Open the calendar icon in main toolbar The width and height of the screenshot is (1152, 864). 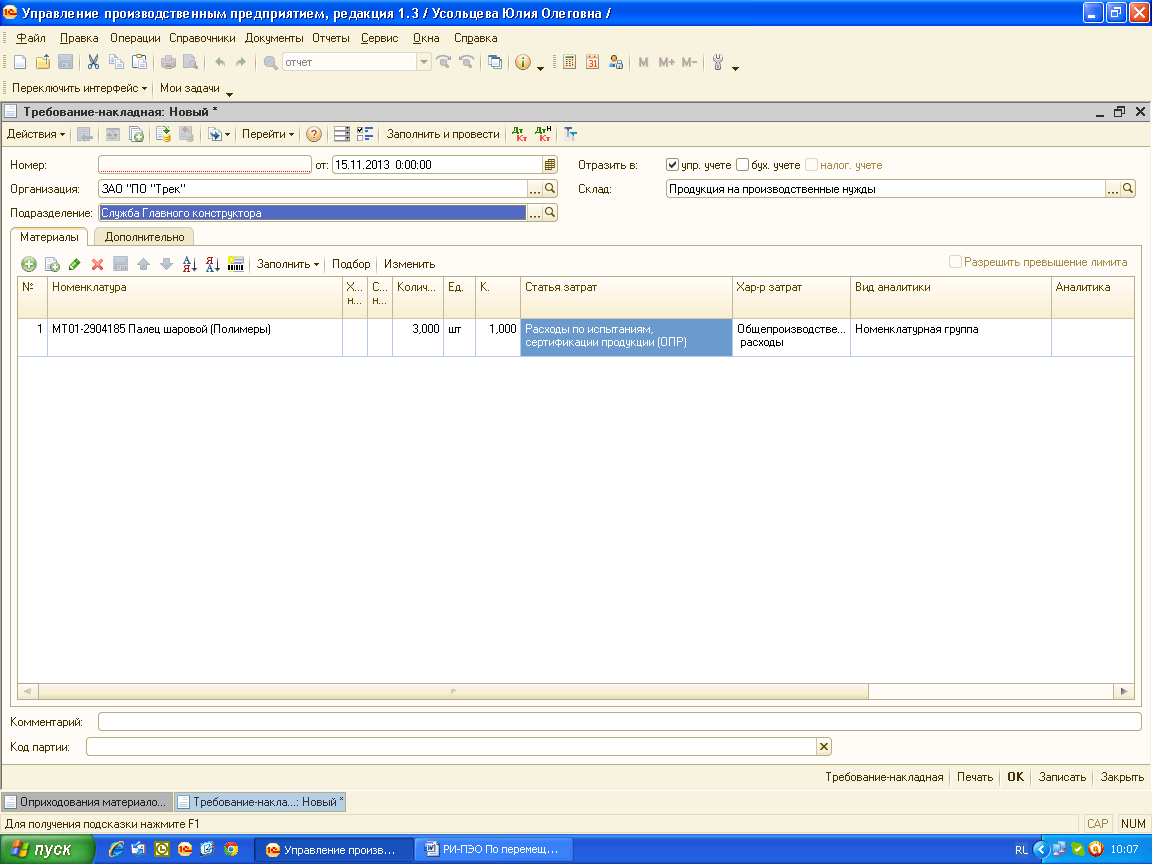(592, 62)
